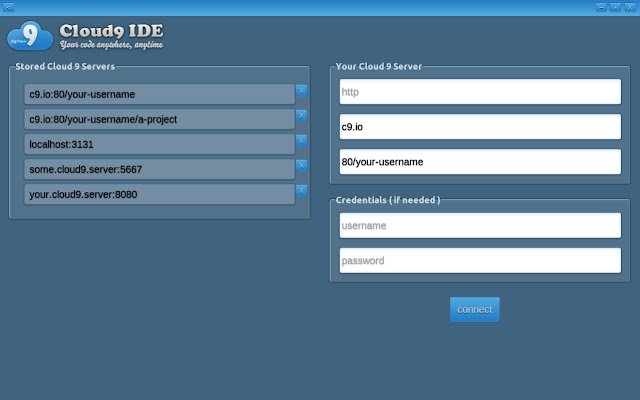Focus the username credentials field
640x400 pixels.
point(480,225)
